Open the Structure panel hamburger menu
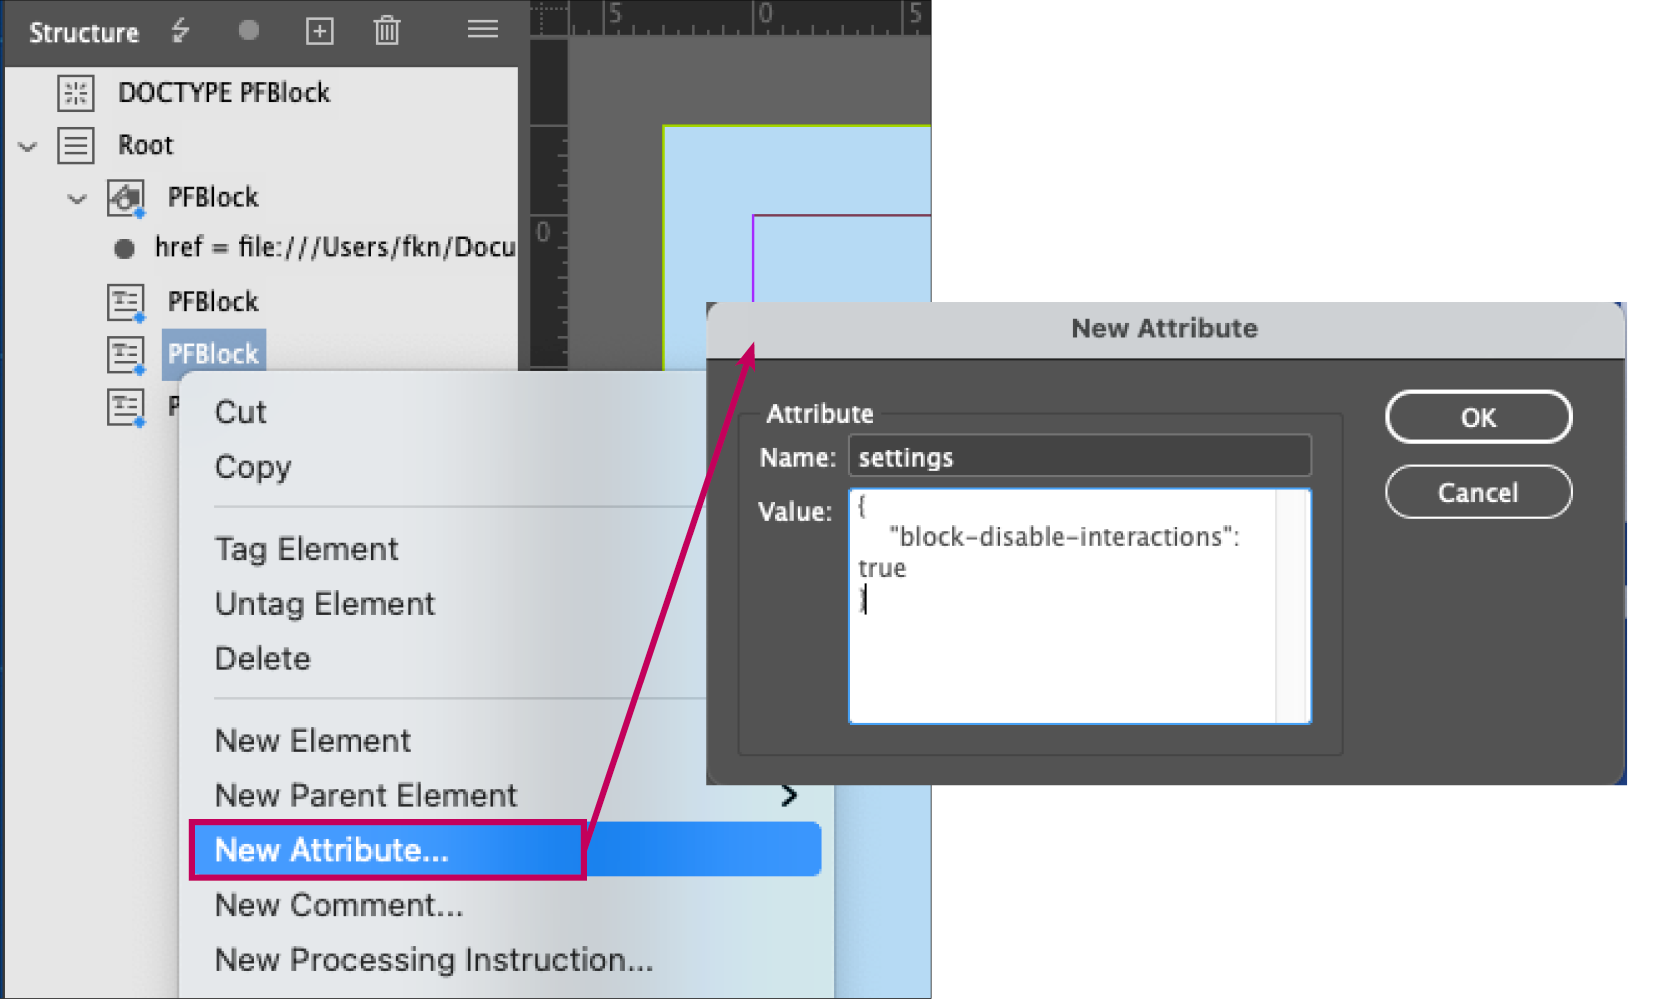 (x=482, y=30)
